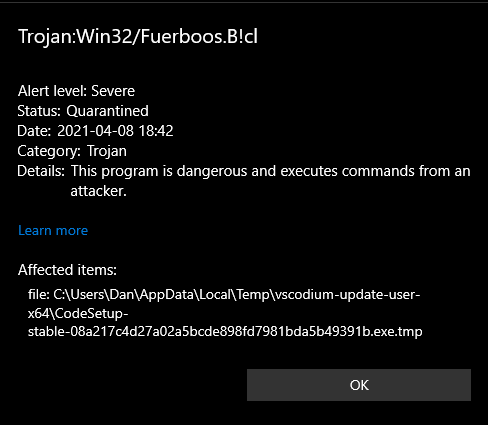488x425 pixels.
Task: Click the Affected items heading
Action: pos(67,270)
